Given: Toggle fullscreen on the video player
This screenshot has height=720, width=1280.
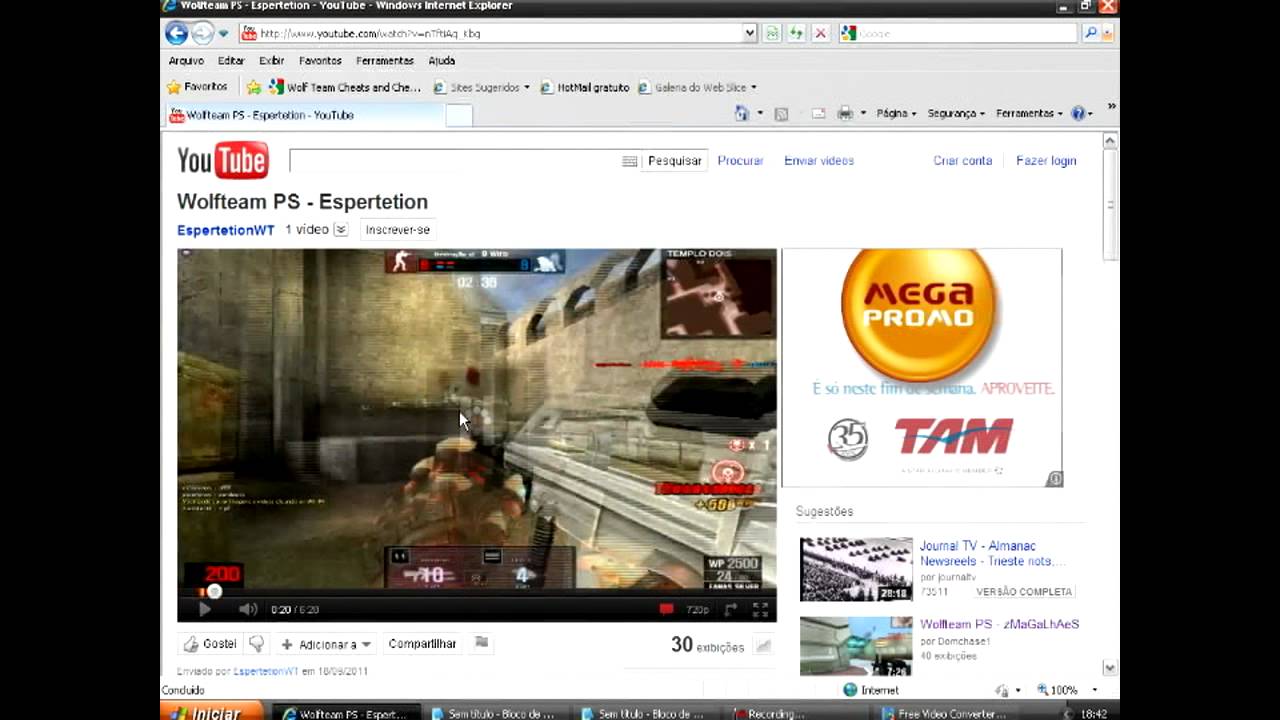Looking at the screenshot, I should (760, 609).
